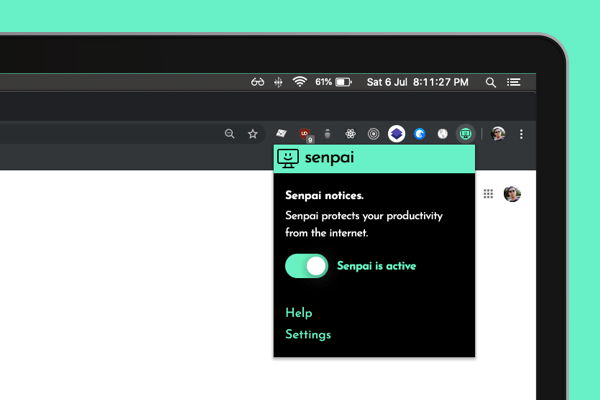Open the Chrome three-dot menu
Viewport: 600px width, 400px height.
[x=521, y=134]
